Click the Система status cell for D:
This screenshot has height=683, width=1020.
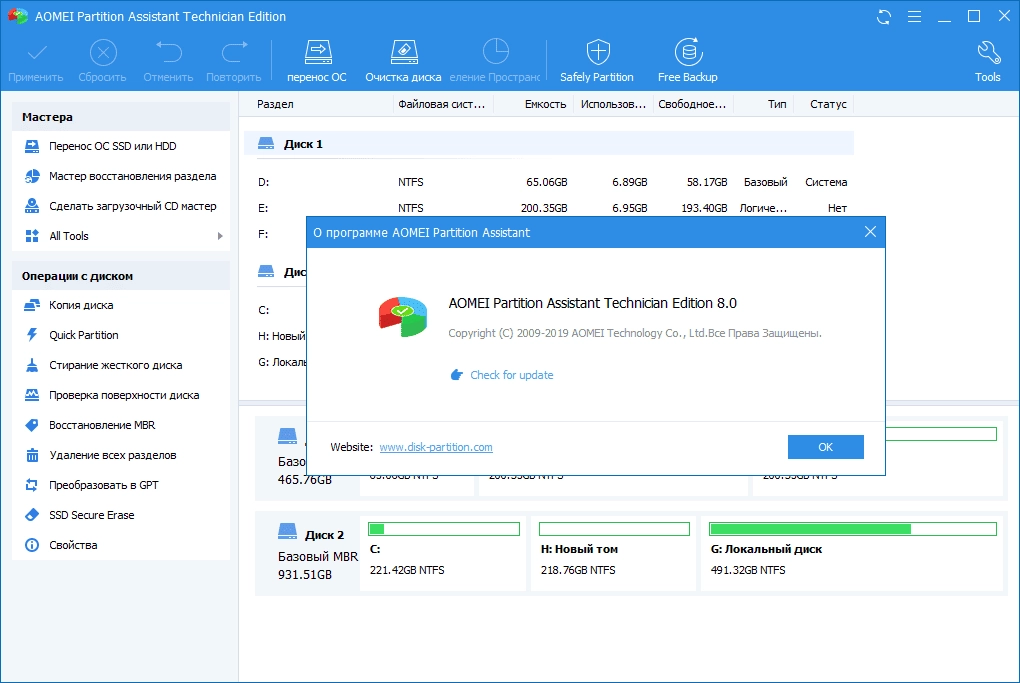(x=826, y=182)
